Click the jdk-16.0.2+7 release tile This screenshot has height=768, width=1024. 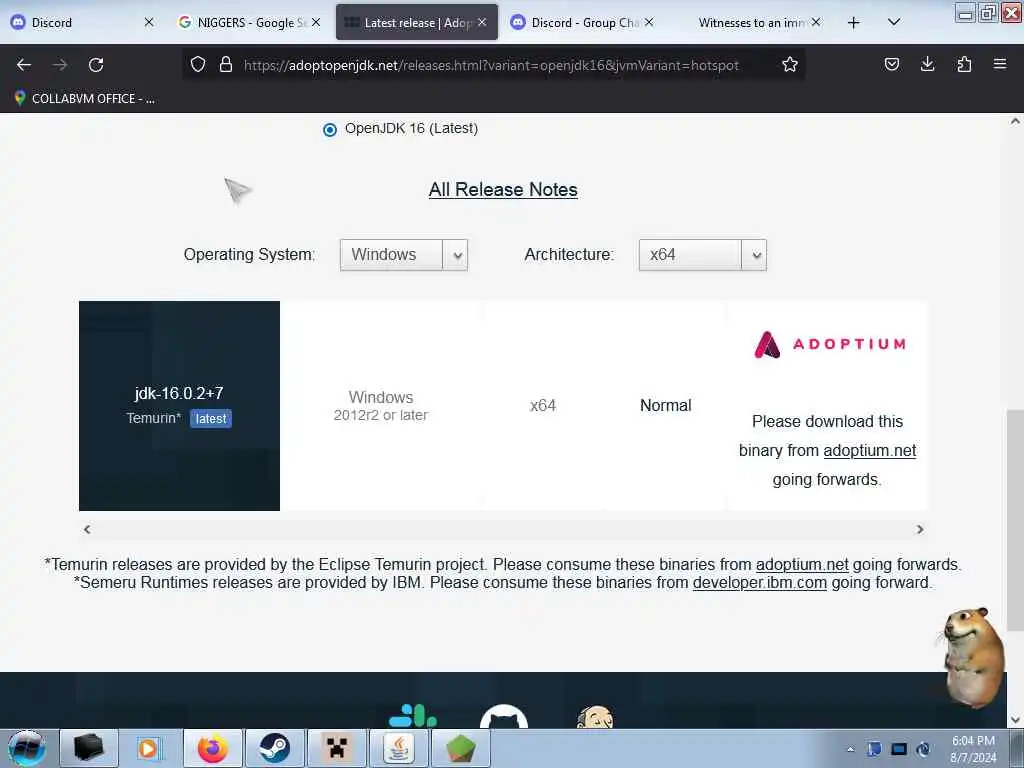point(179,406)
